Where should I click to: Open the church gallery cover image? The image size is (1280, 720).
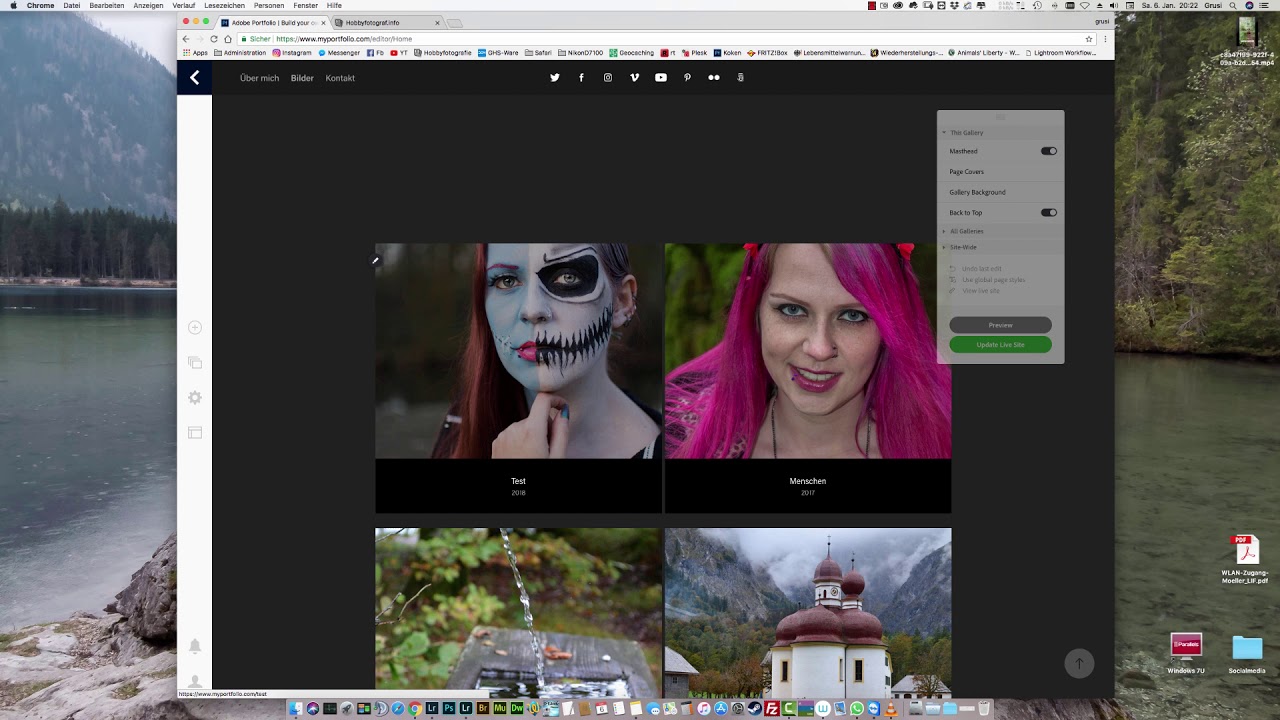click(x=808, y=612)
